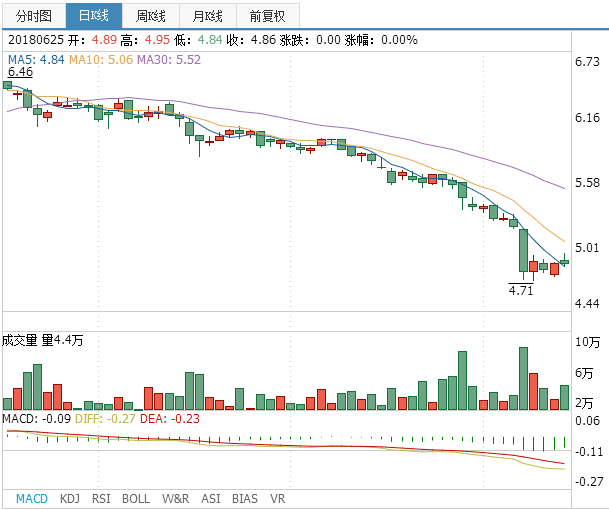Open the 月K线 tab

(208, 16)
